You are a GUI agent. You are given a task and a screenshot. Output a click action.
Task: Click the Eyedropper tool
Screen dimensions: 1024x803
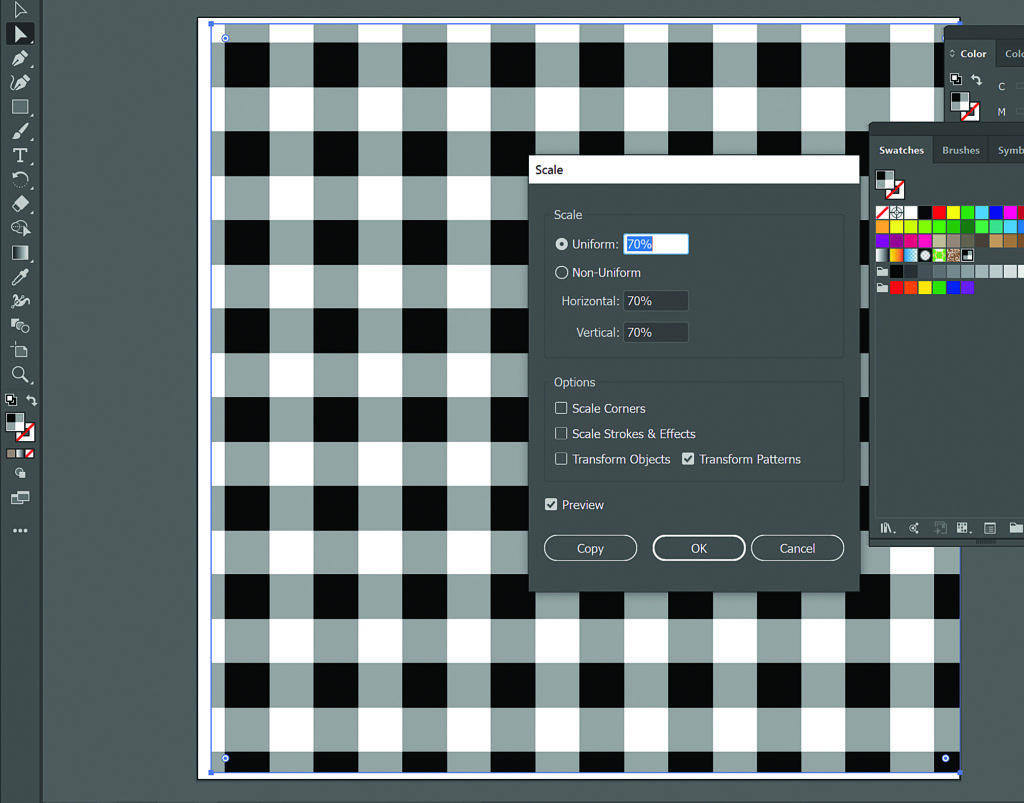click(x=20, y=277)
